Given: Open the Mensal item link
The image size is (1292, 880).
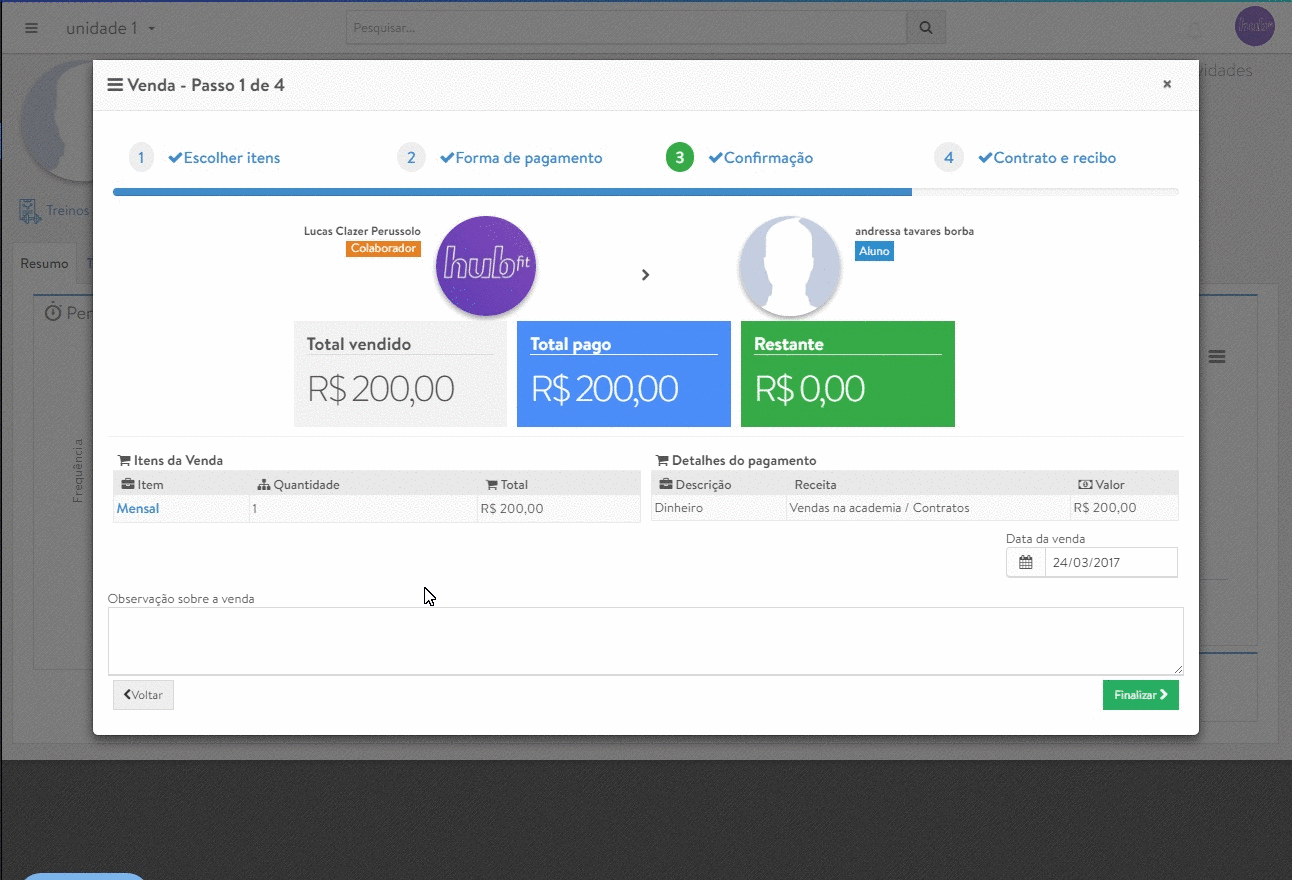Looking at the screenshot, I should pos(138,509).
